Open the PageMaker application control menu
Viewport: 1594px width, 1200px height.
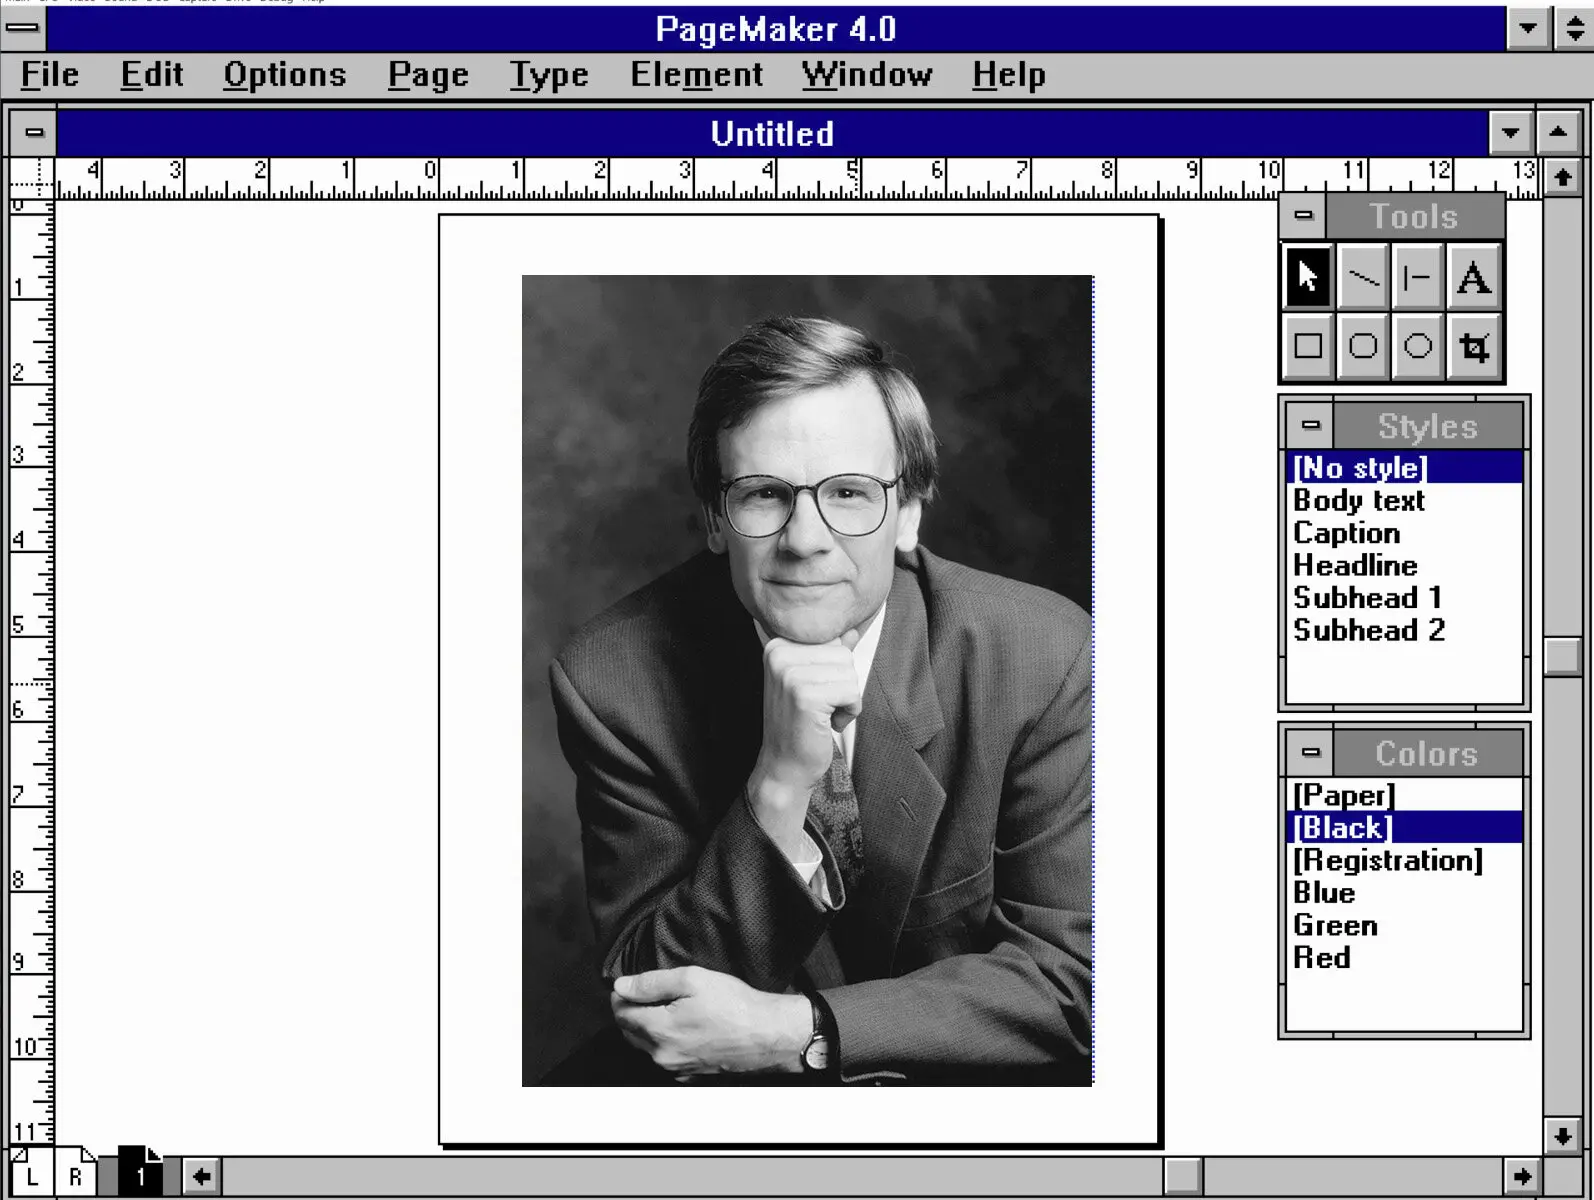pos(23,28)
